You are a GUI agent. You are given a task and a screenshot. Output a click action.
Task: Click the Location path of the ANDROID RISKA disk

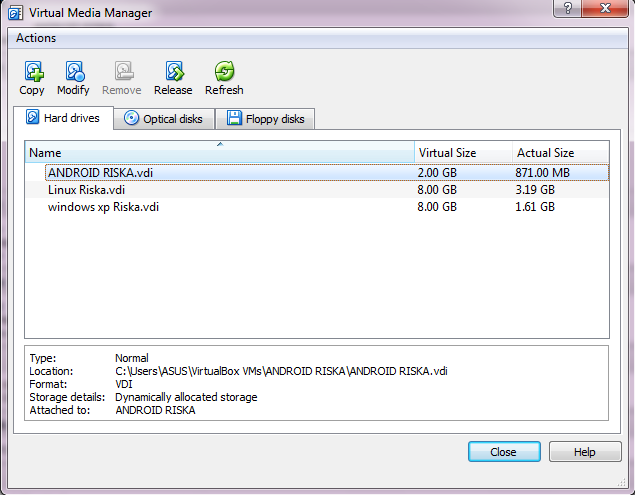point(281,371)
